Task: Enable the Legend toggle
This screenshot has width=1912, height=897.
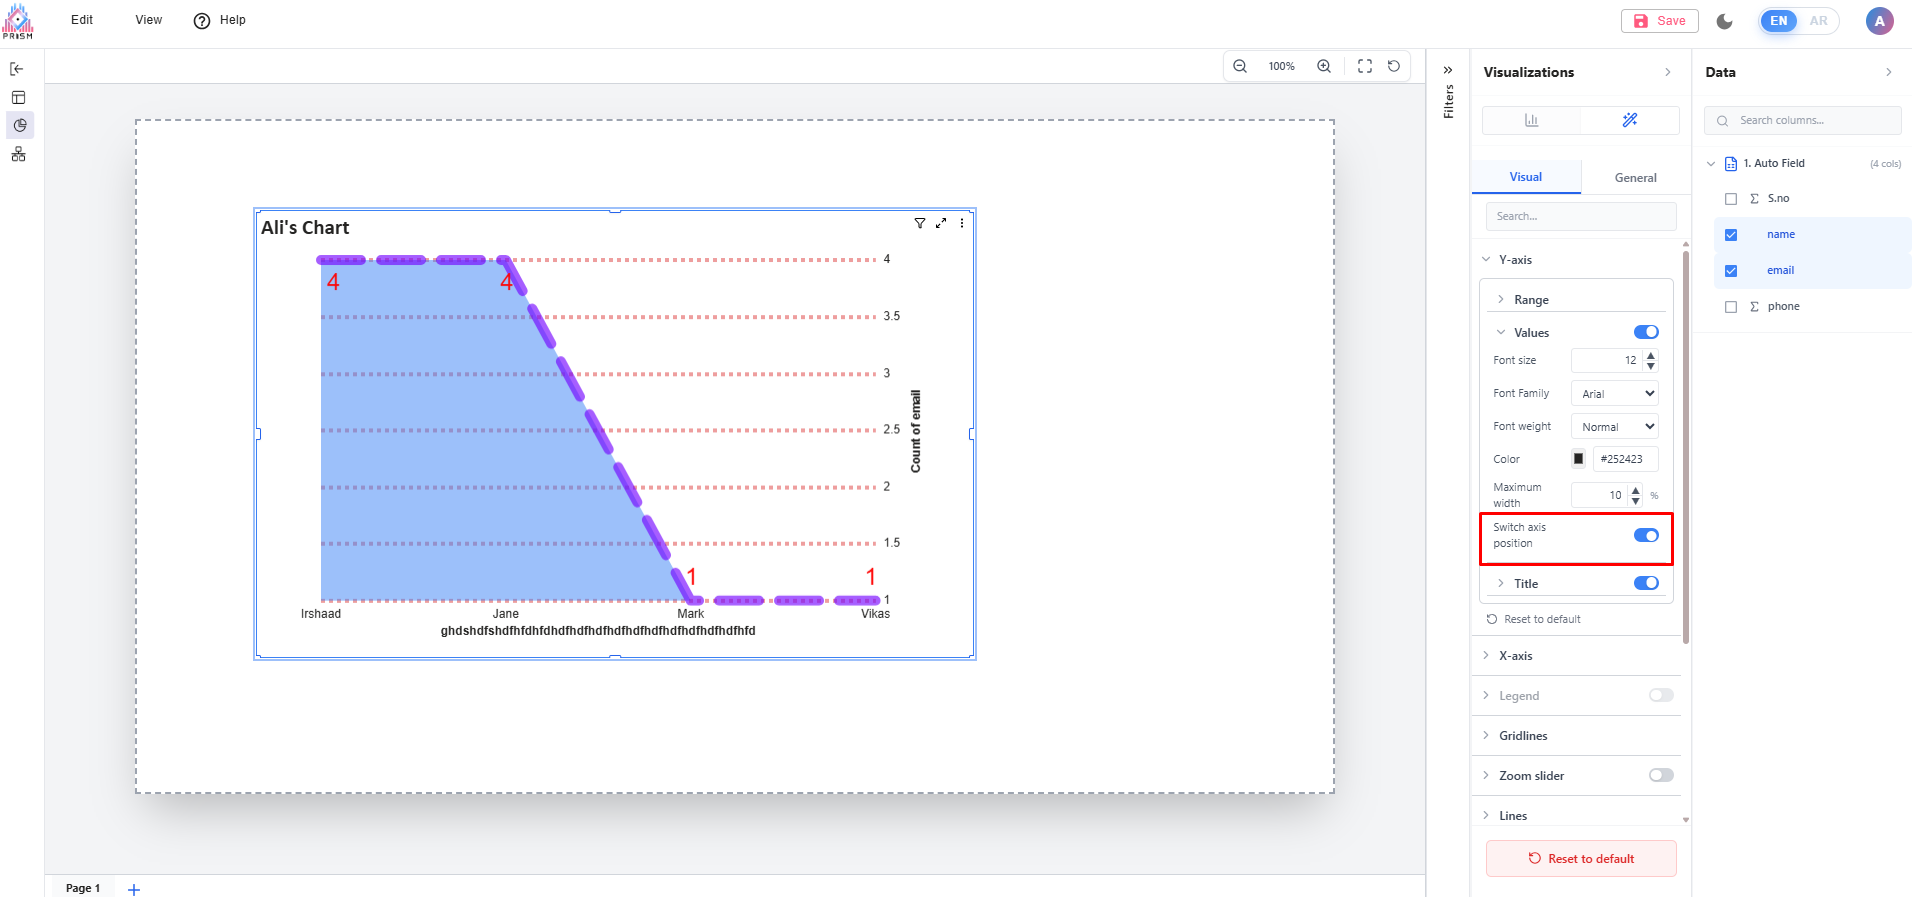Action: pyautogui.click(x=1661, y=695)
